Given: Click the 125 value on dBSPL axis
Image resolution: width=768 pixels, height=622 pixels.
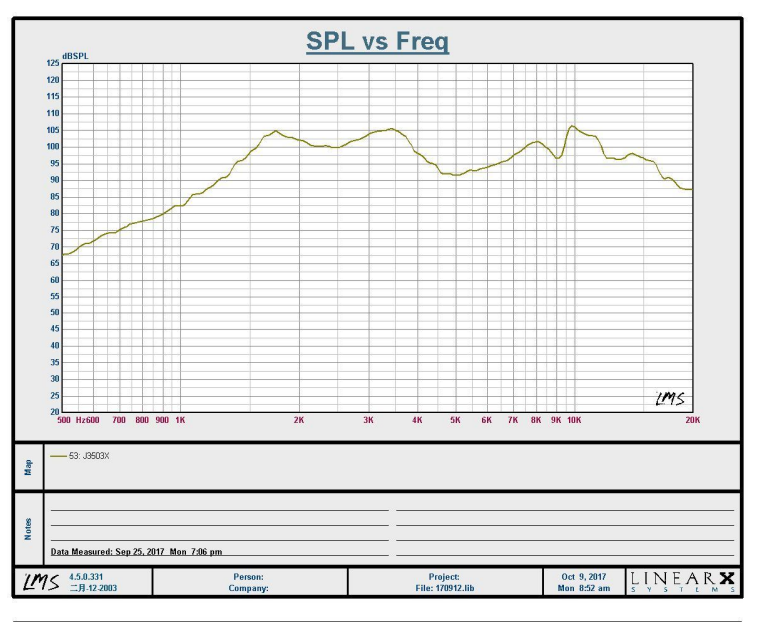Looking at the screenshot, I should tap(53, 63).
